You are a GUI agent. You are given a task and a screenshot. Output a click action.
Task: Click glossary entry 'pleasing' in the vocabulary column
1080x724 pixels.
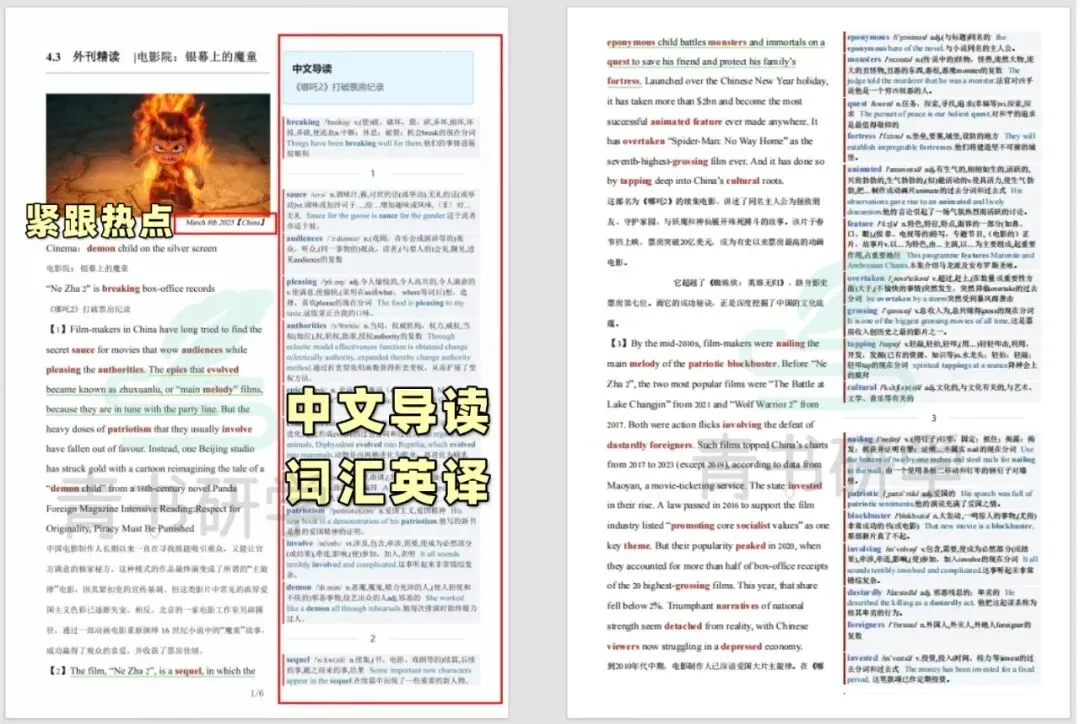(302, 282)
